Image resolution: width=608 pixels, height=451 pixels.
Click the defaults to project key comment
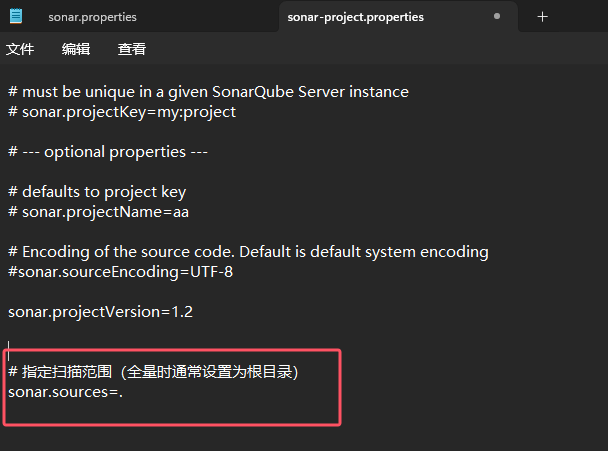97,192
